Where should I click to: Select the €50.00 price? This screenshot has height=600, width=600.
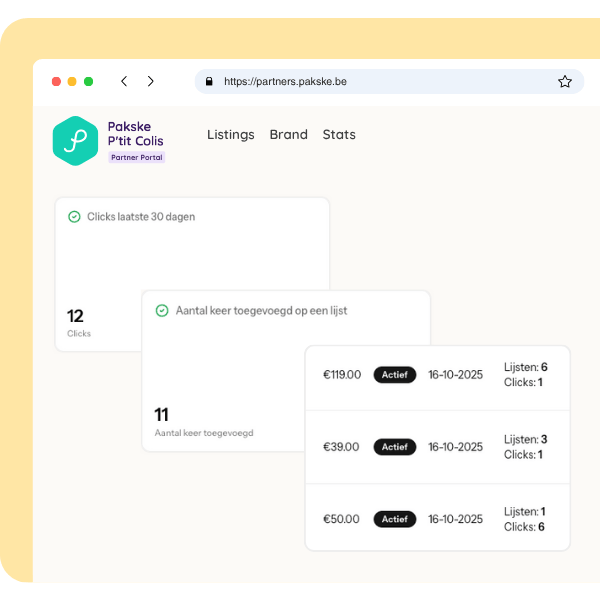pyautogui.click(x=341, y=519)
